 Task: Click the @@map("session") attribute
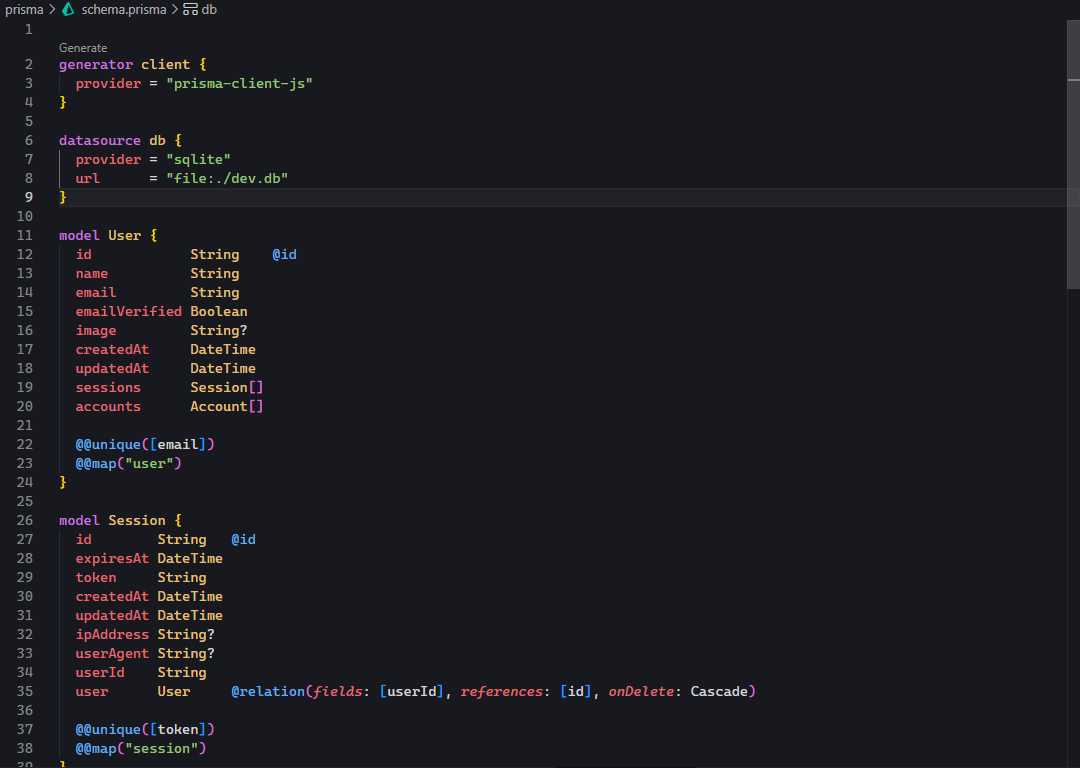(141, 748)
